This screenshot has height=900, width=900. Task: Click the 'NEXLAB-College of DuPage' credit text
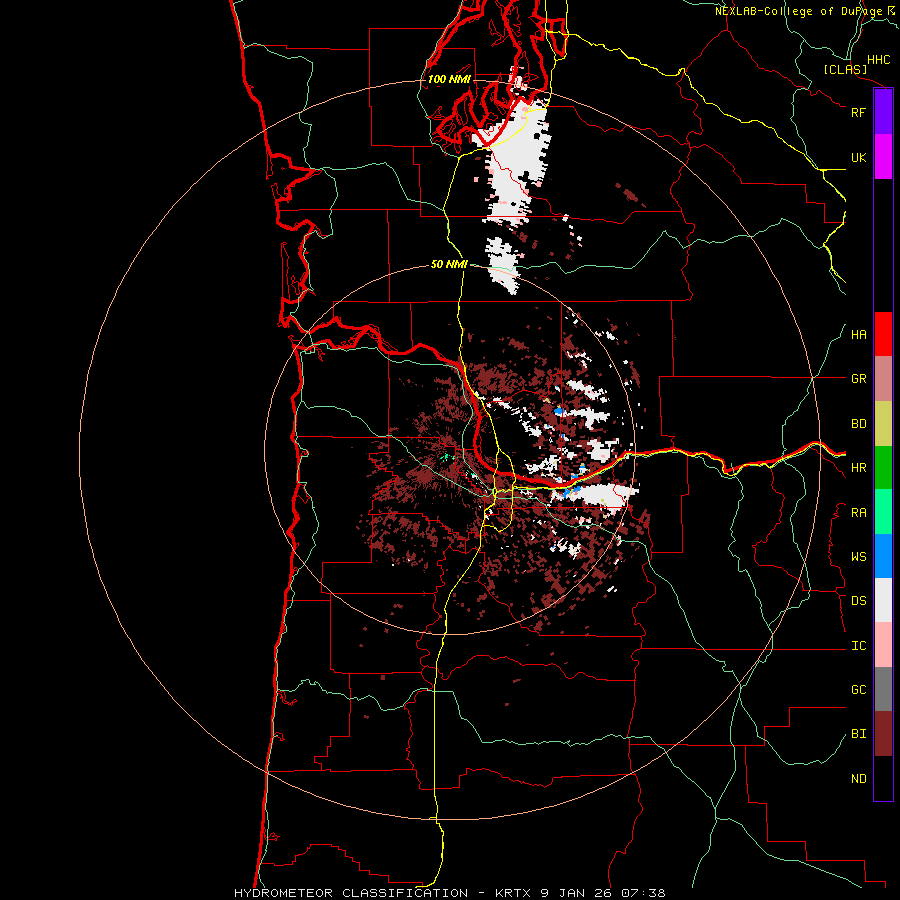tap(798, 11)
